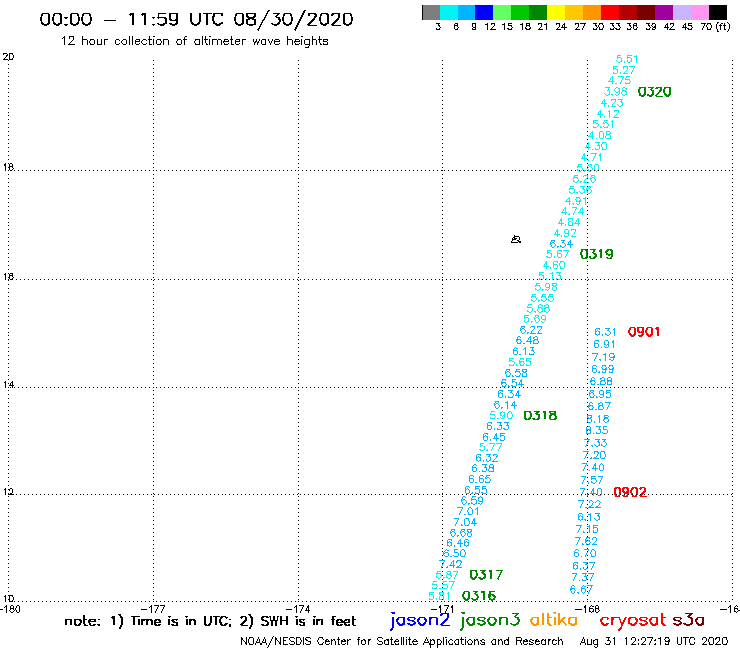The image size is (740, 650).
Task: Select the 0320 time stamp
Action: tap(654, 92)
